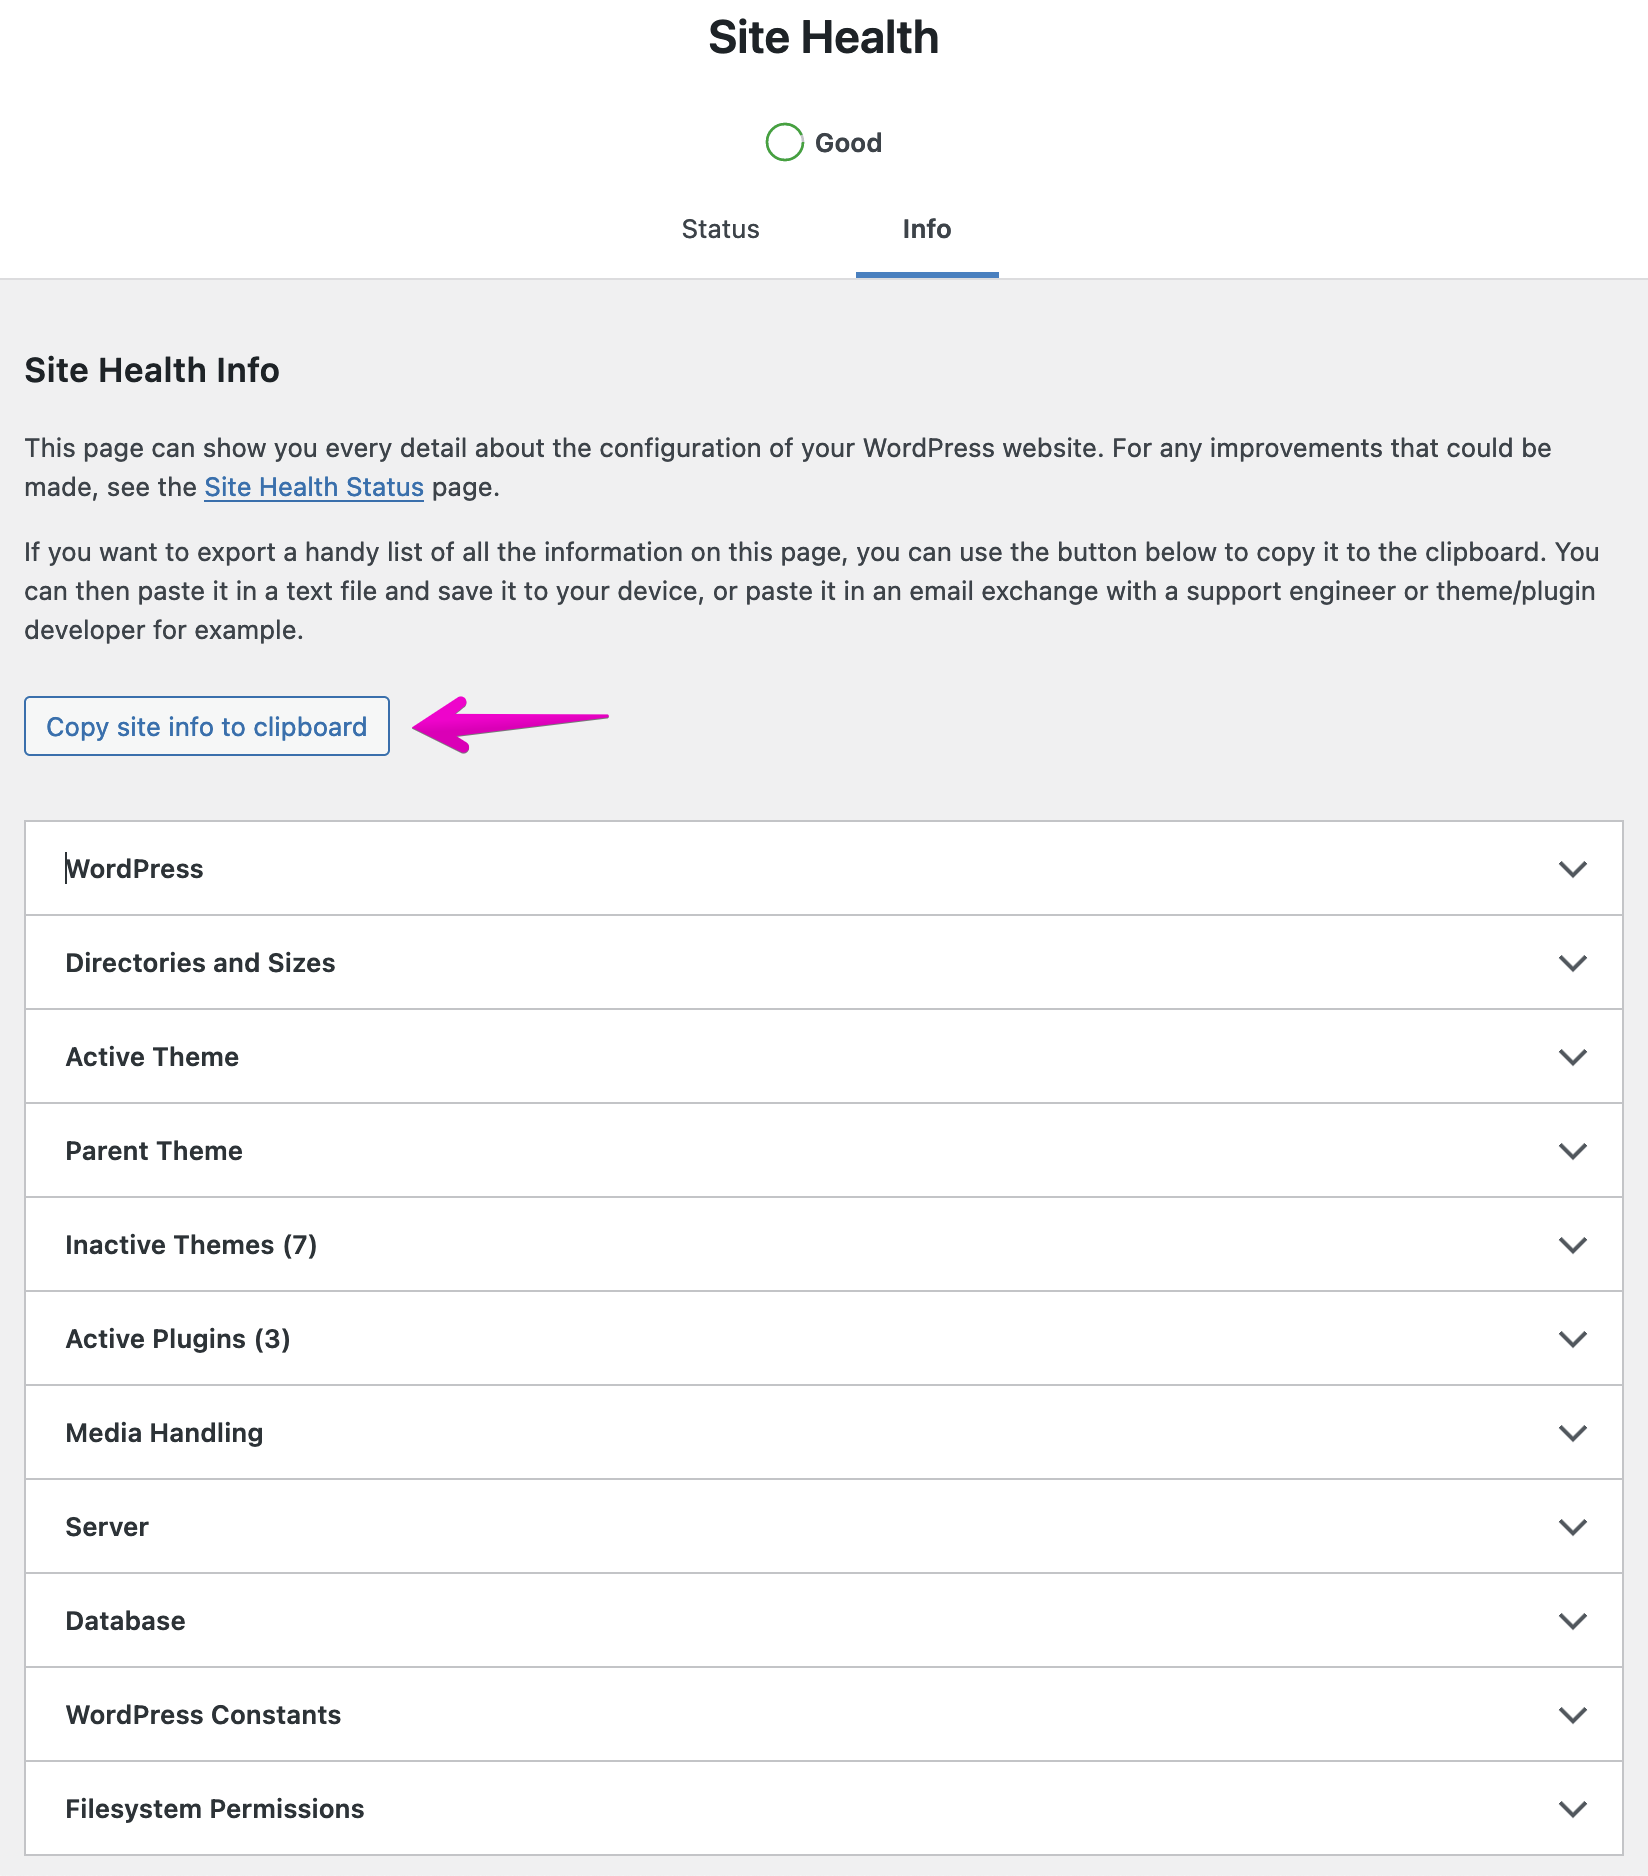Click the Server section chevron arrow
Screen dimensions: 1648x1876
click(1572, 1526)
